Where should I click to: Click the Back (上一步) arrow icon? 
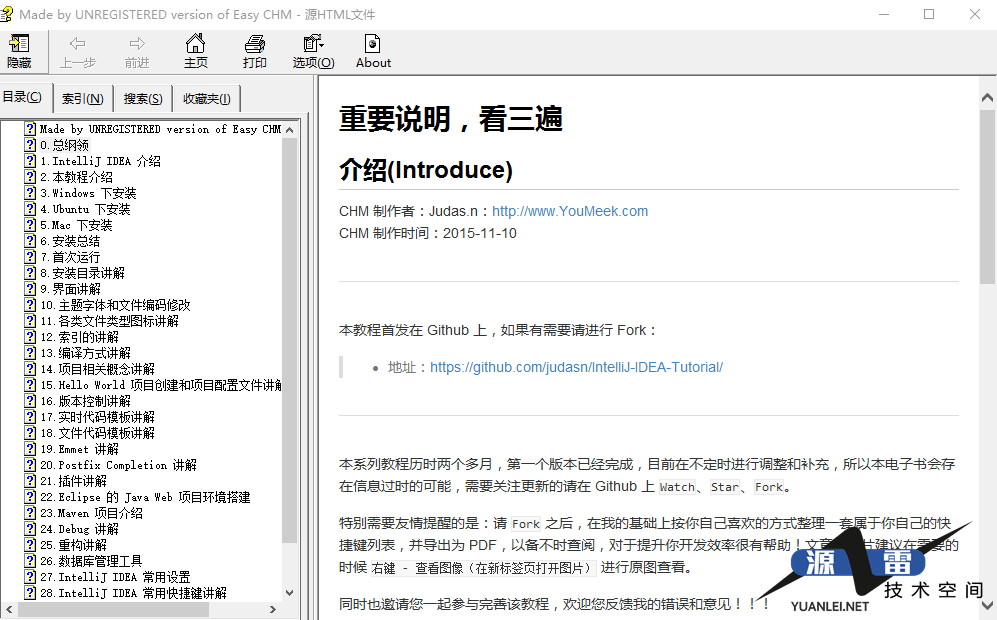[78, 44]
